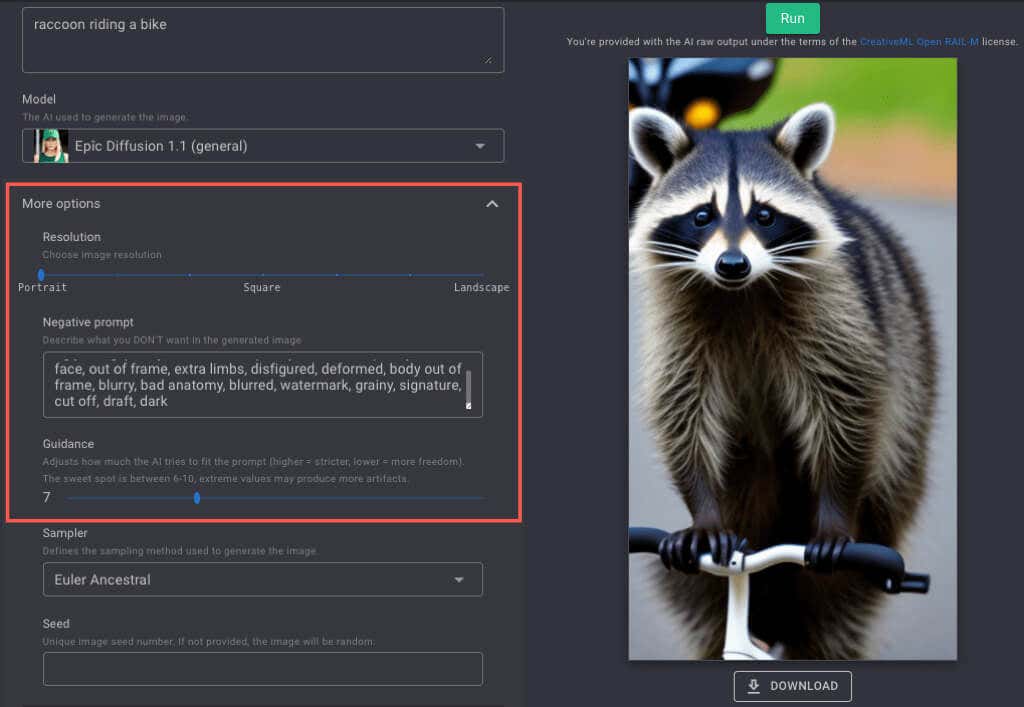Image resolution: width=1024 pixels, height=707 pixels.
Task: Click the Guidance slider handle
Action: click(197, 497)
